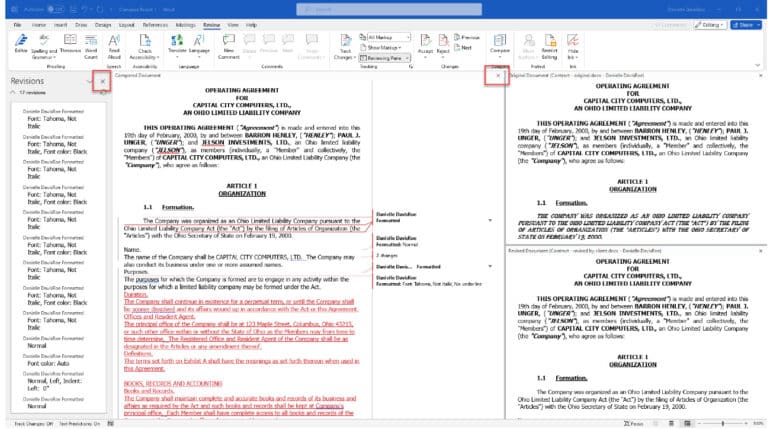Switch to the Insert tab
The width and height of the screenshot is (770, 429).
point(60,25)
